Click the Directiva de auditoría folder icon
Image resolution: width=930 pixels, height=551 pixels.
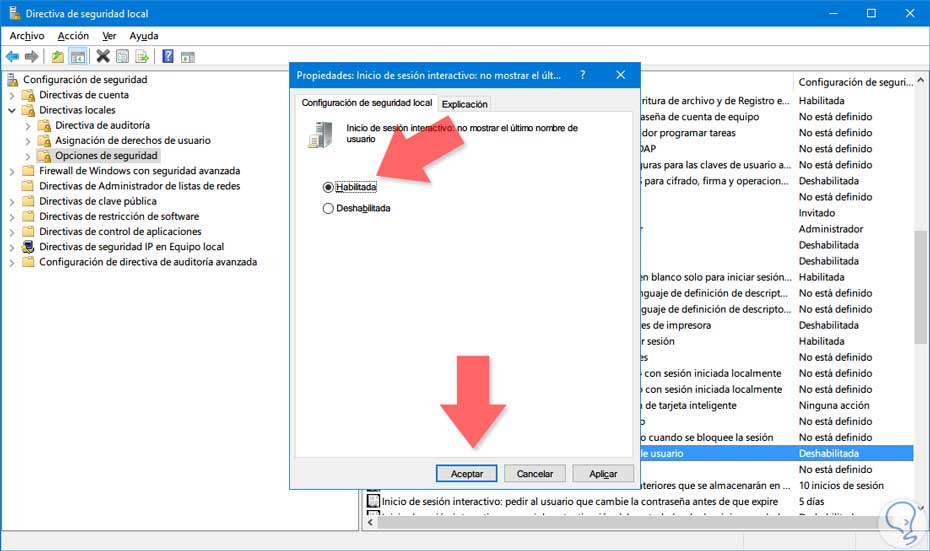44,125
